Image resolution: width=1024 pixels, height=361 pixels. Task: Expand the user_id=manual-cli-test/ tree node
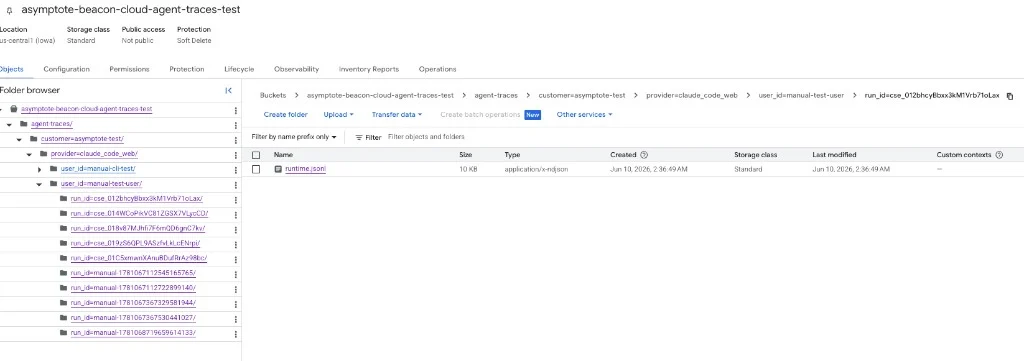click(39, 169)
